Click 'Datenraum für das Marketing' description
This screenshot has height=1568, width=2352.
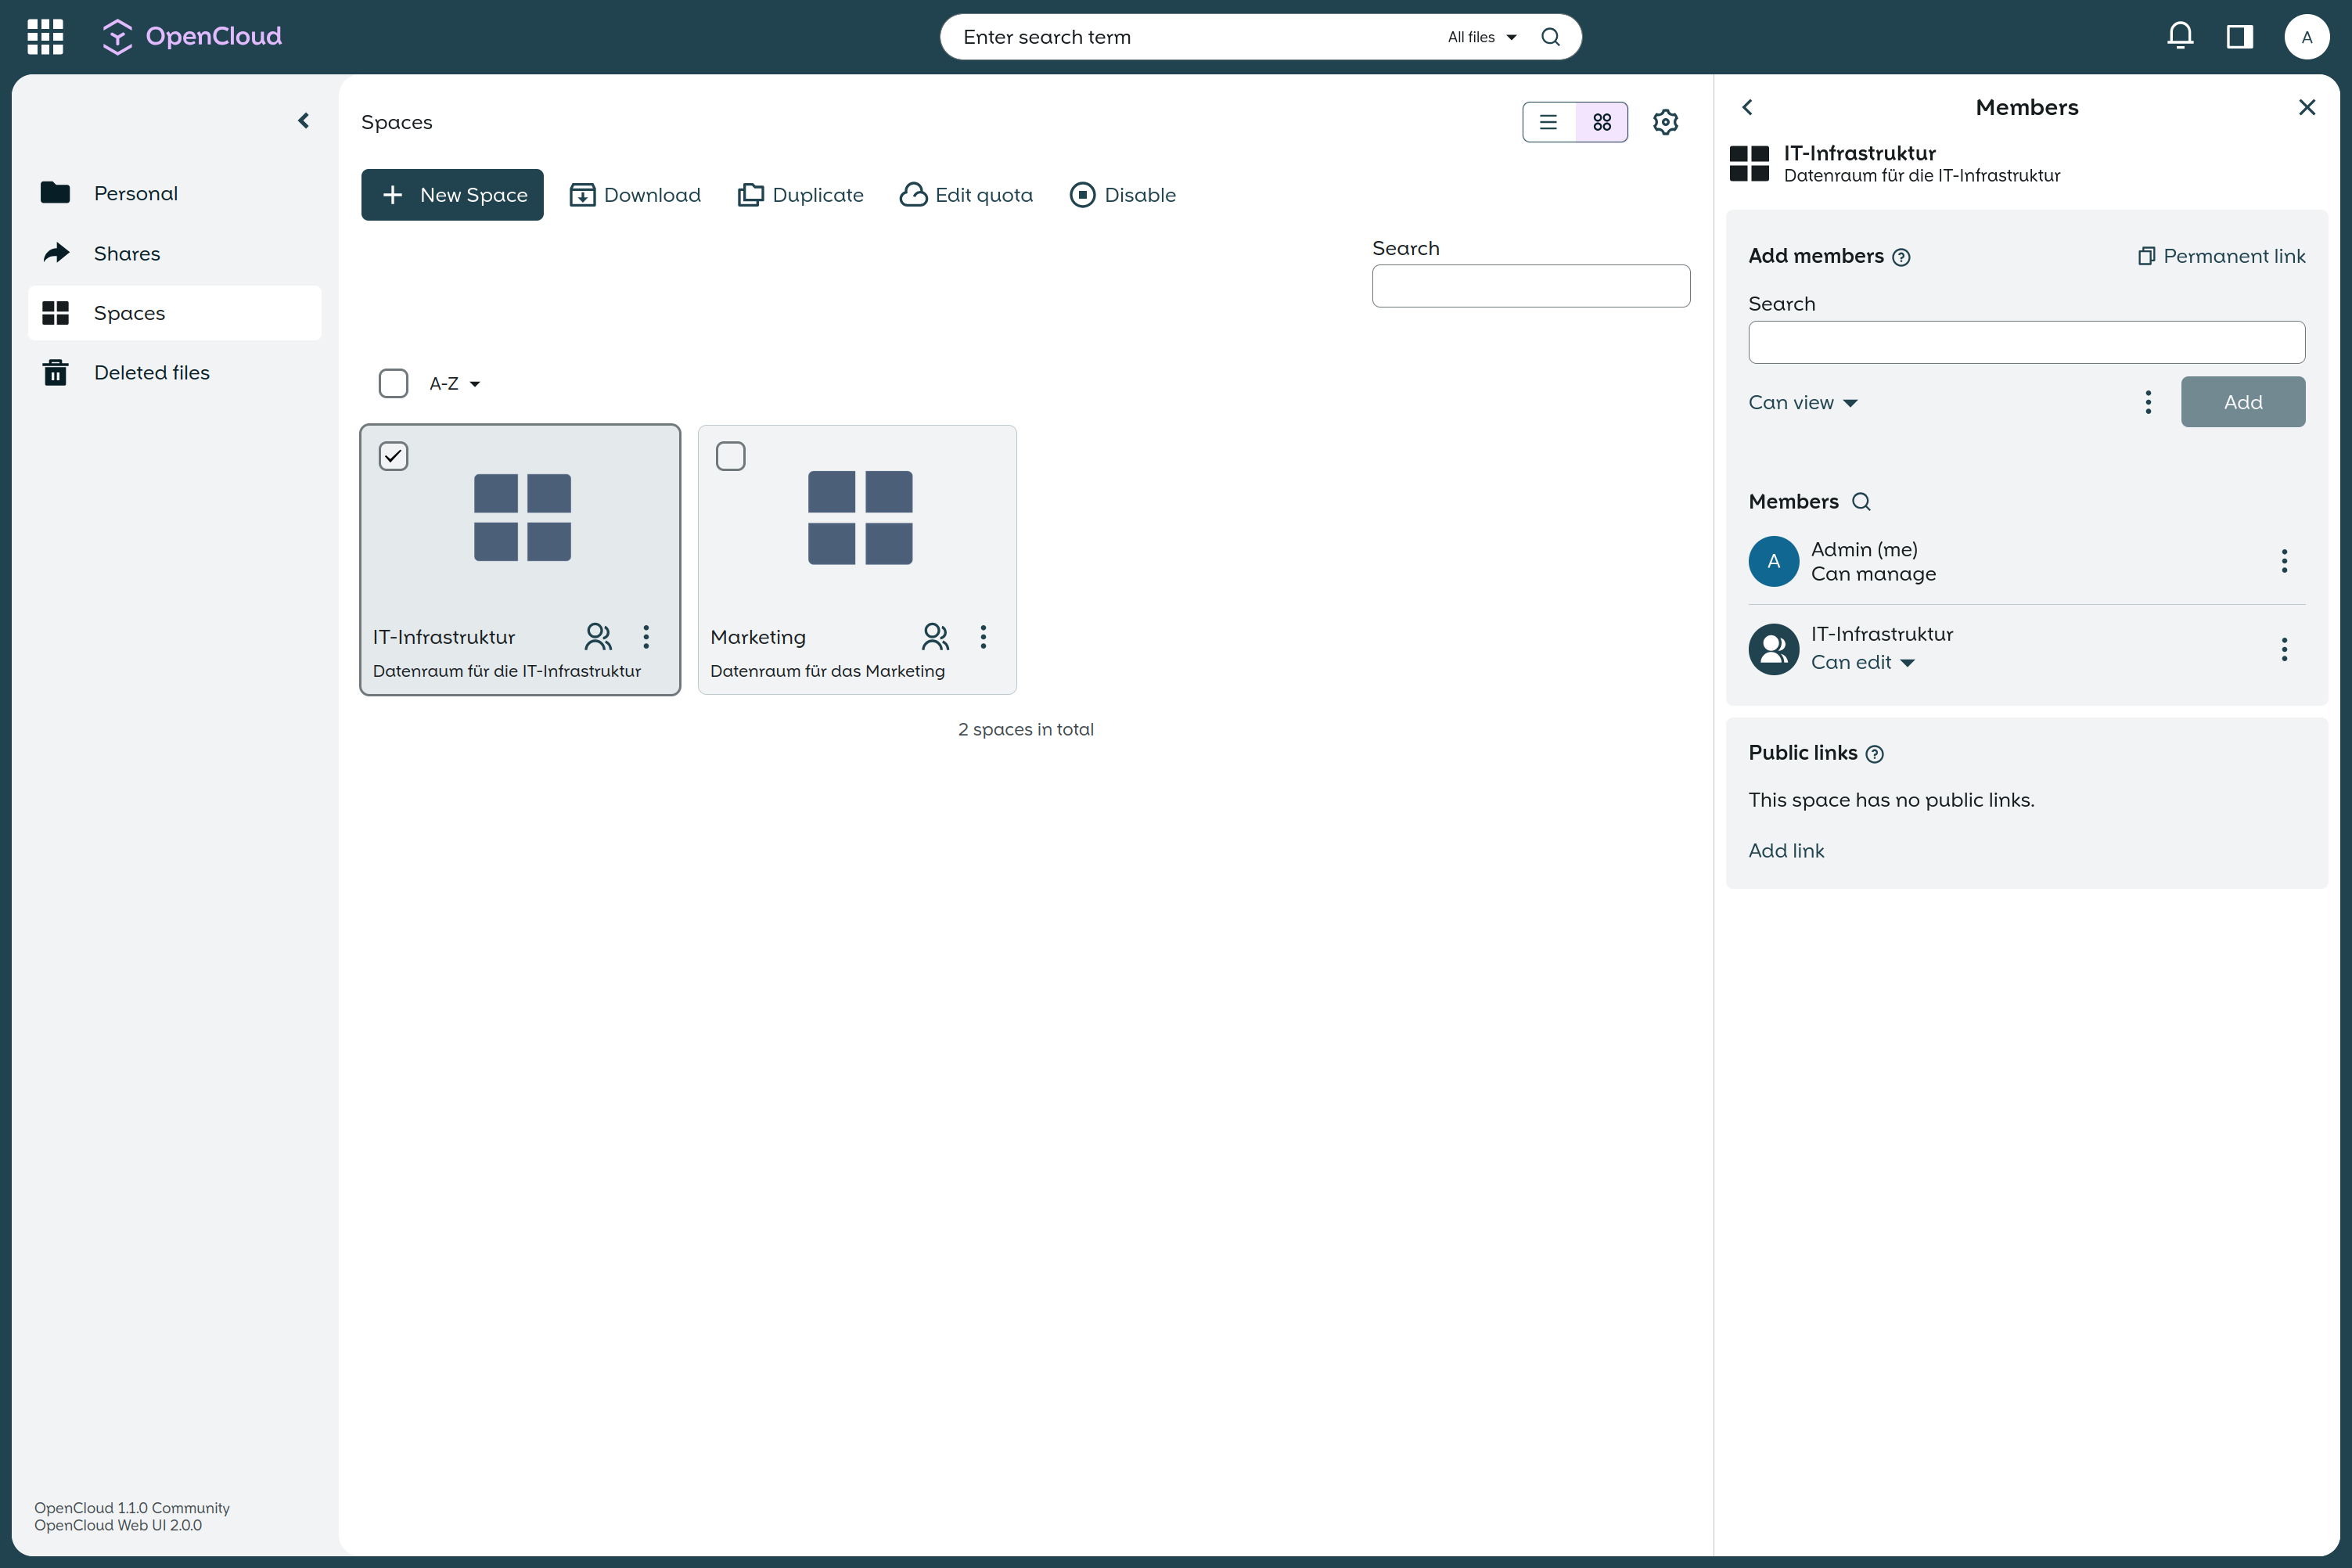coord(827,671)
